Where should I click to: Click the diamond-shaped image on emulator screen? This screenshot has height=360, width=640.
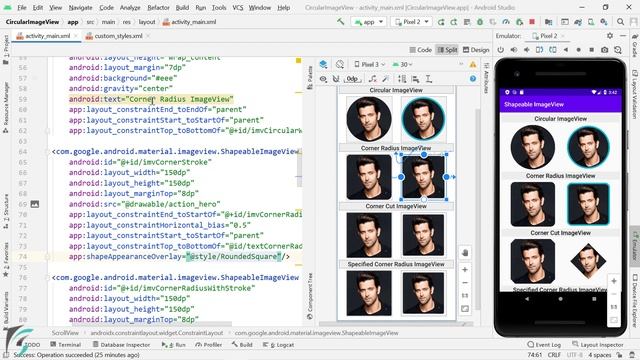[x=588, y=261]
